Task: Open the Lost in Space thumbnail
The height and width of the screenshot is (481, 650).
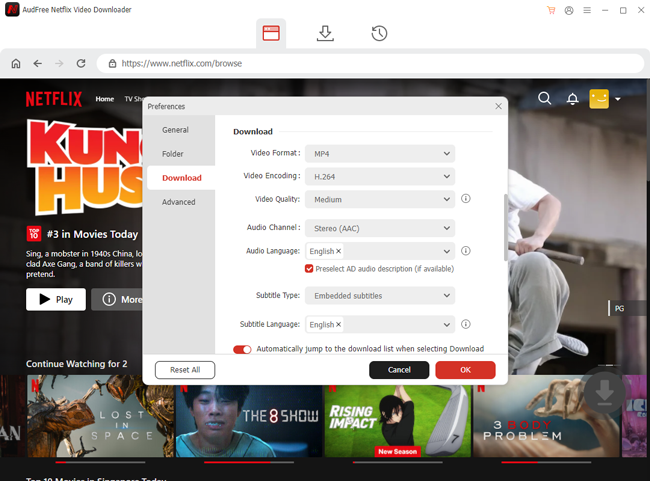Action: pos(100,416)
